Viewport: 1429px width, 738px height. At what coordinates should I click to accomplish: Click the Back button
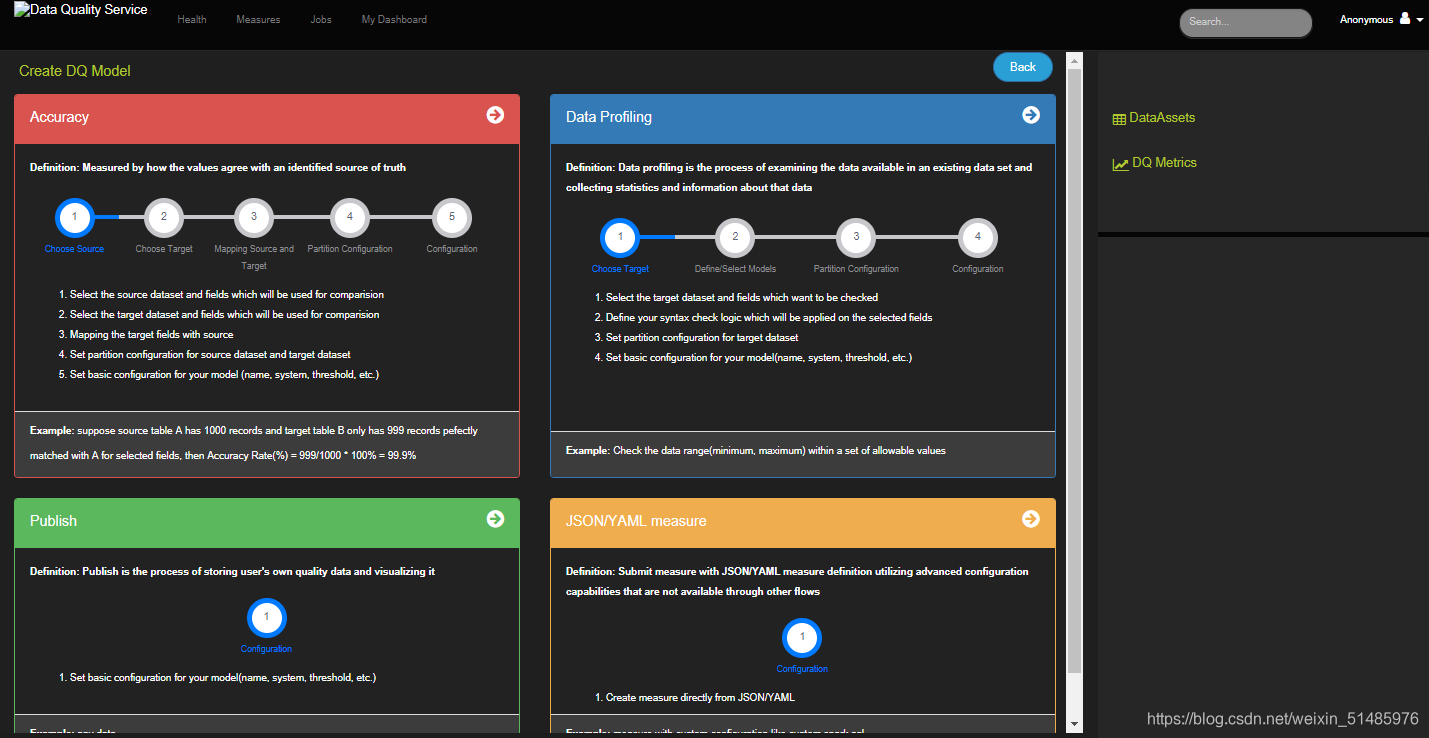(x=1023, y=67)
